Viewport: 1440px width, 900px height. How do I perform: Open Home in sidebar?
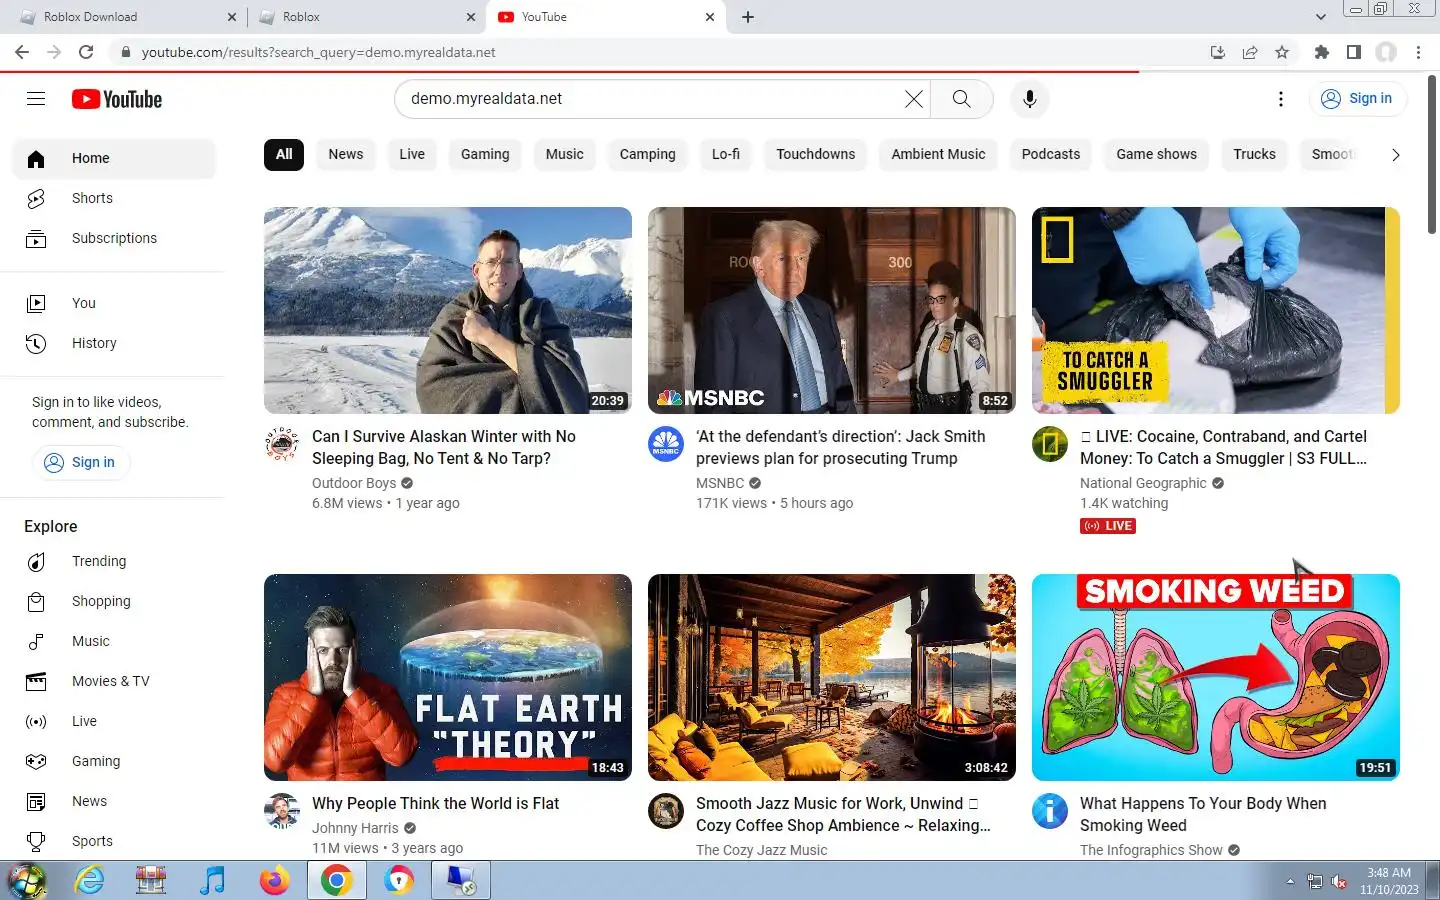[x=114, y=158]
